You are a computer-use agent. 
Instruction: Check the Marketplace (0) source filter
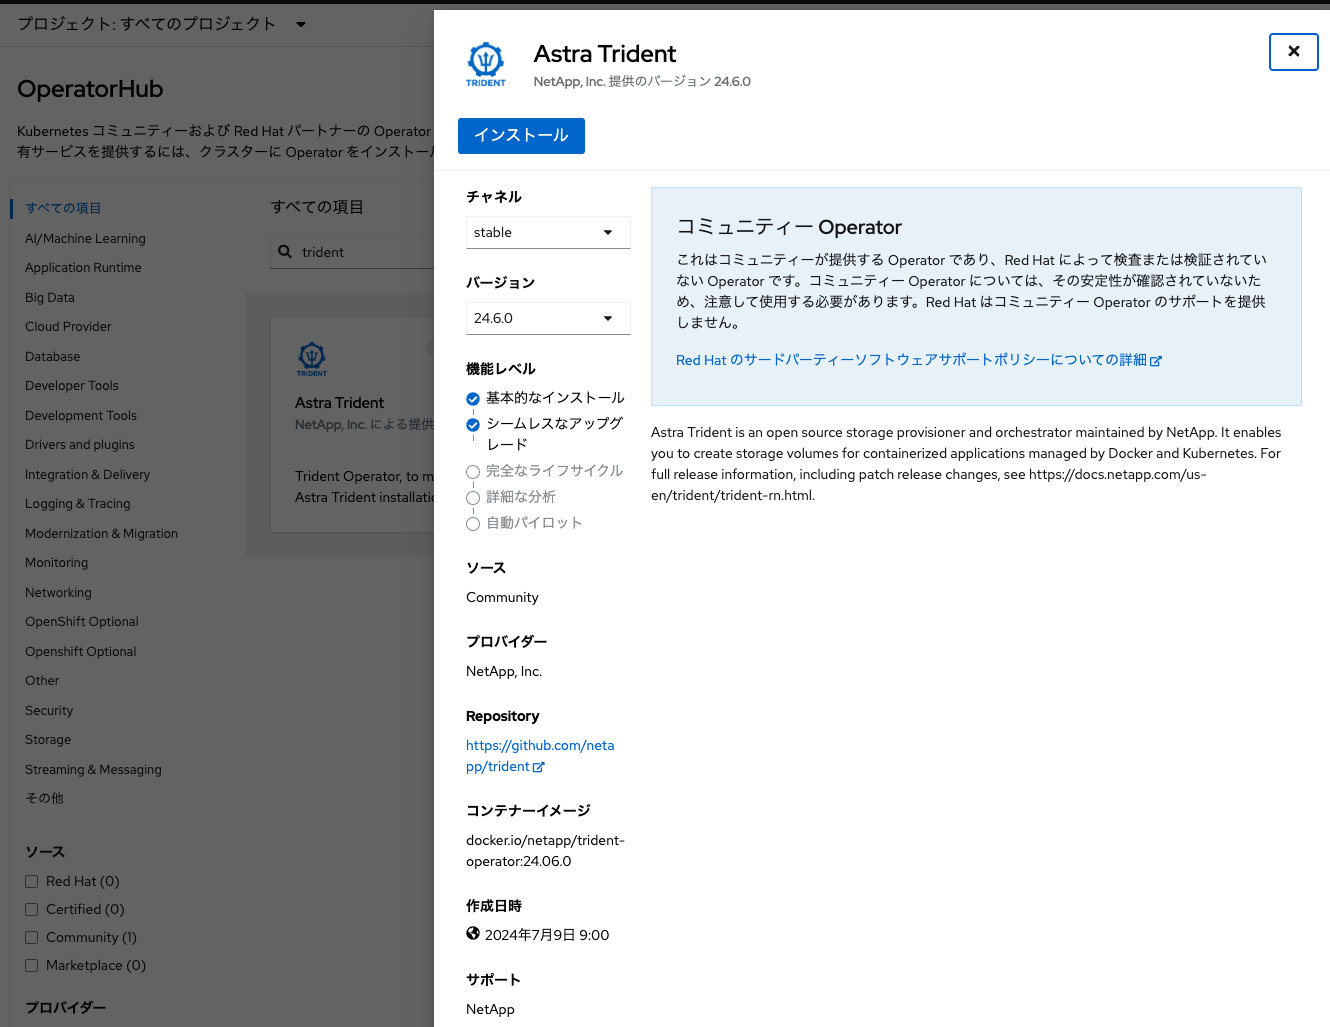point(32,966)
